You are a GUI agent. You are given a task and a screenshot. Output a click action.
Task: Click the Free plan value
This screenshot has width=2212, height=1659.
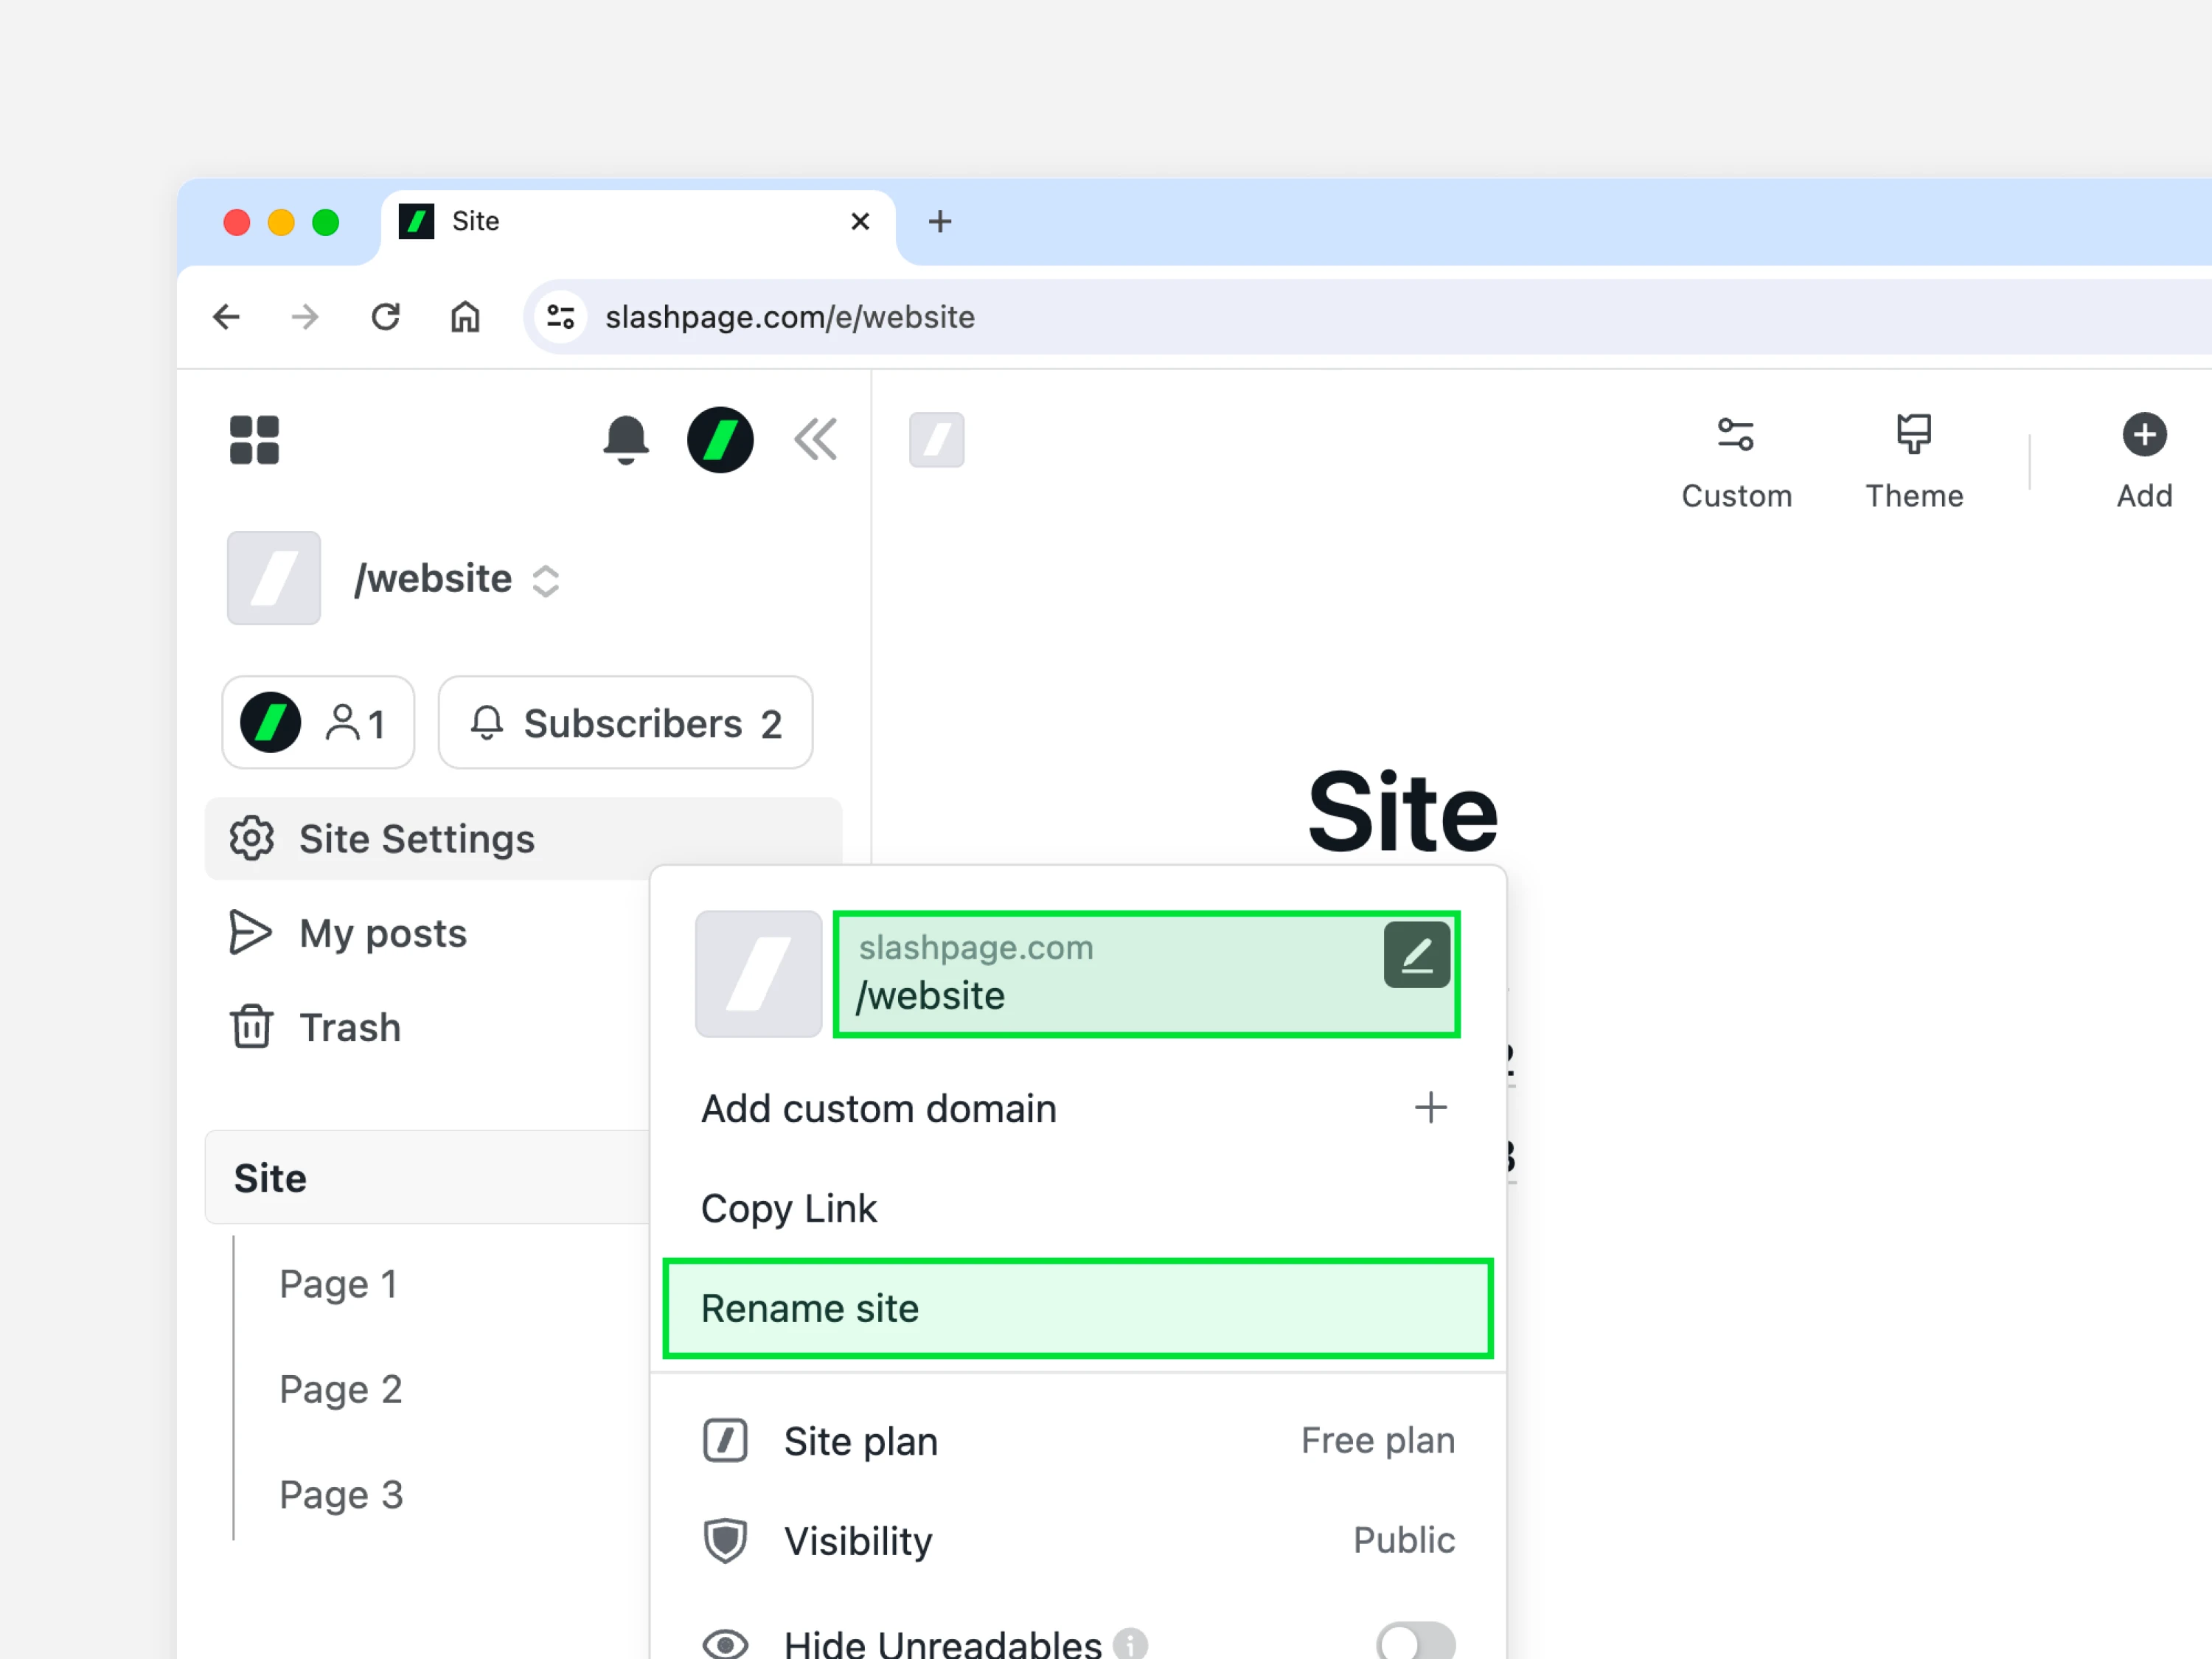tap(1377, 1441)
